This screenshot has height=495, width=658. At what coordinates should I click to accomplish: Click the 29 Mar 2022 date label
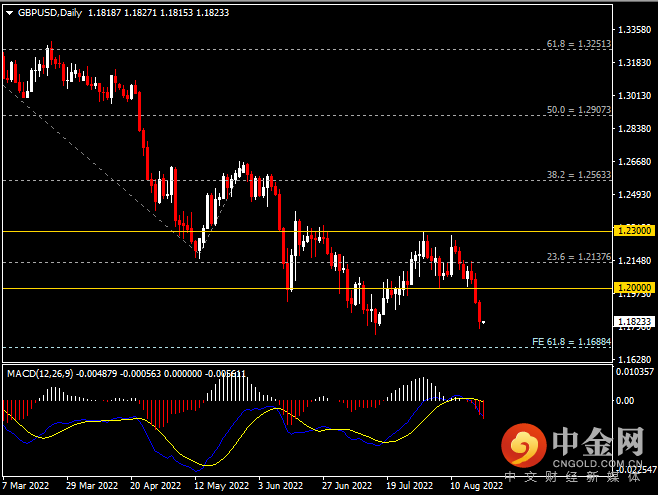(x=92, y=485)
